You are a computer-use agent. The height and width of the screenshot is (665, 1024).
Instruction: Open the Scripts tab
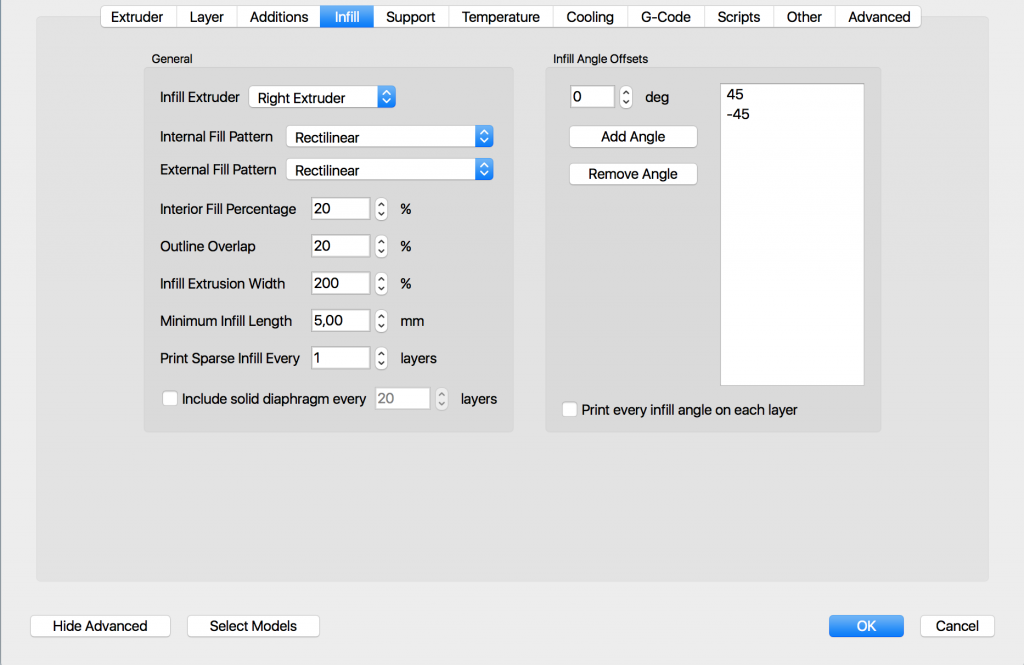coord(739,17)
